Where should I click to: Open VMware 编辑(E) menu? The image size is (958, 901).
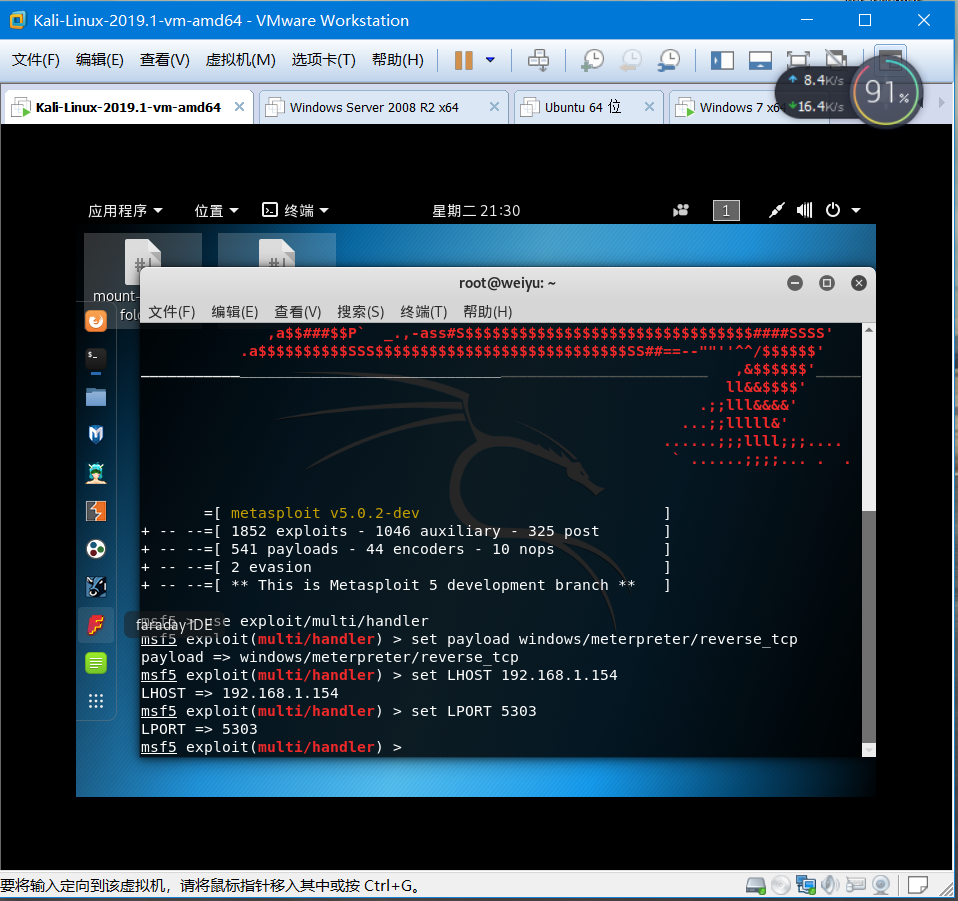[x=100, y=60]
